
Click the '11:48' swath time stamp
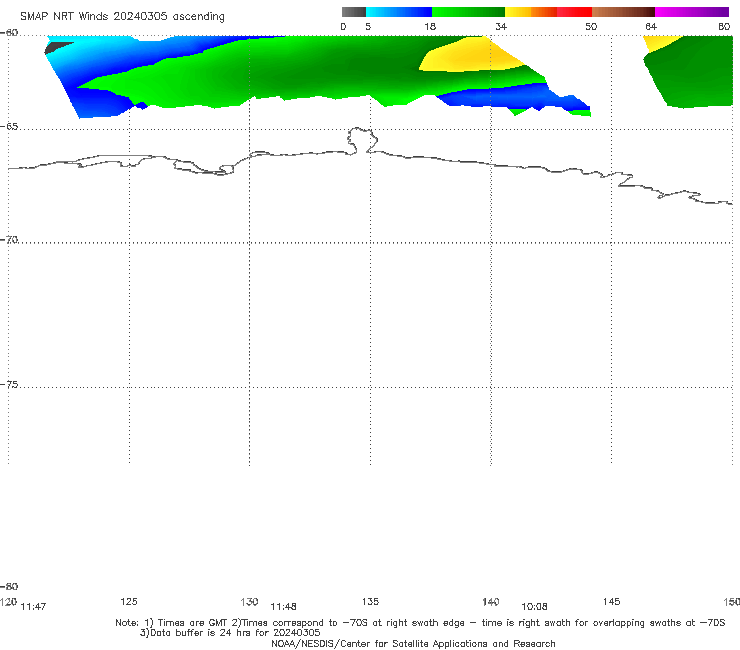pos(283,607)
